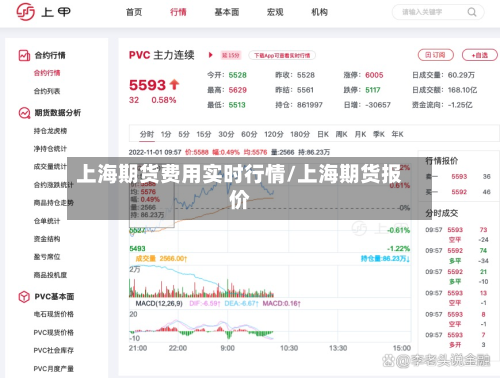Open 持仓龙虎榜 in sidebar
The image size is (500, 378).
(50, 131)
